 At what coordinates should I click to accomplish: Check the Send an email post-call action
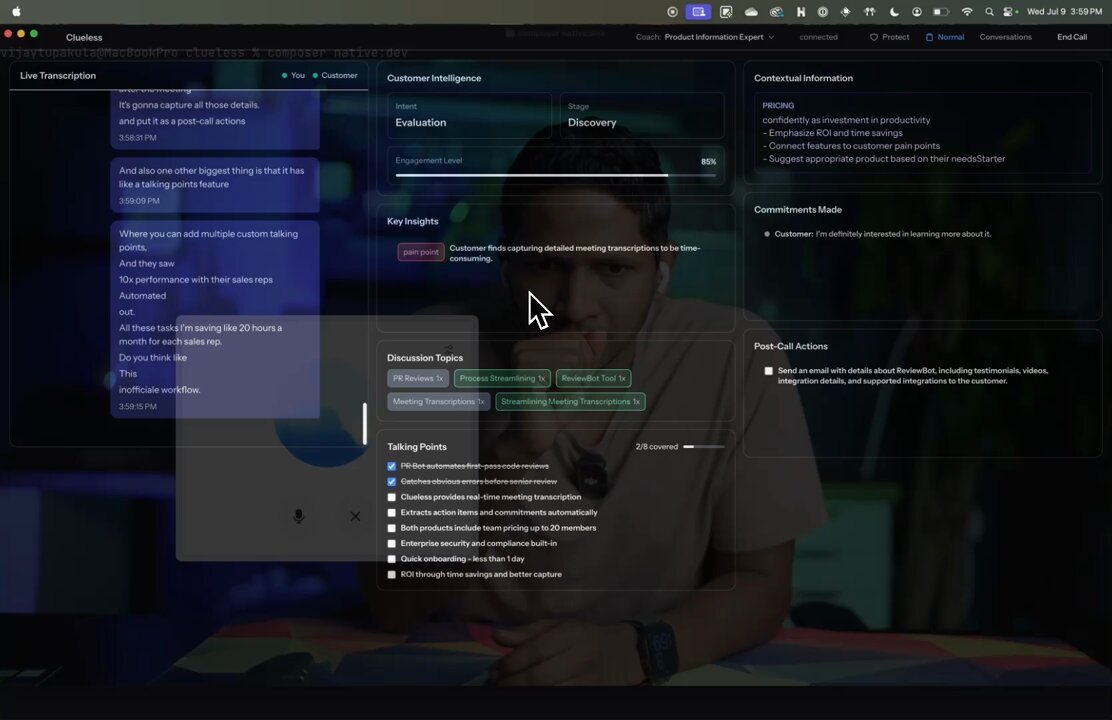768,371
